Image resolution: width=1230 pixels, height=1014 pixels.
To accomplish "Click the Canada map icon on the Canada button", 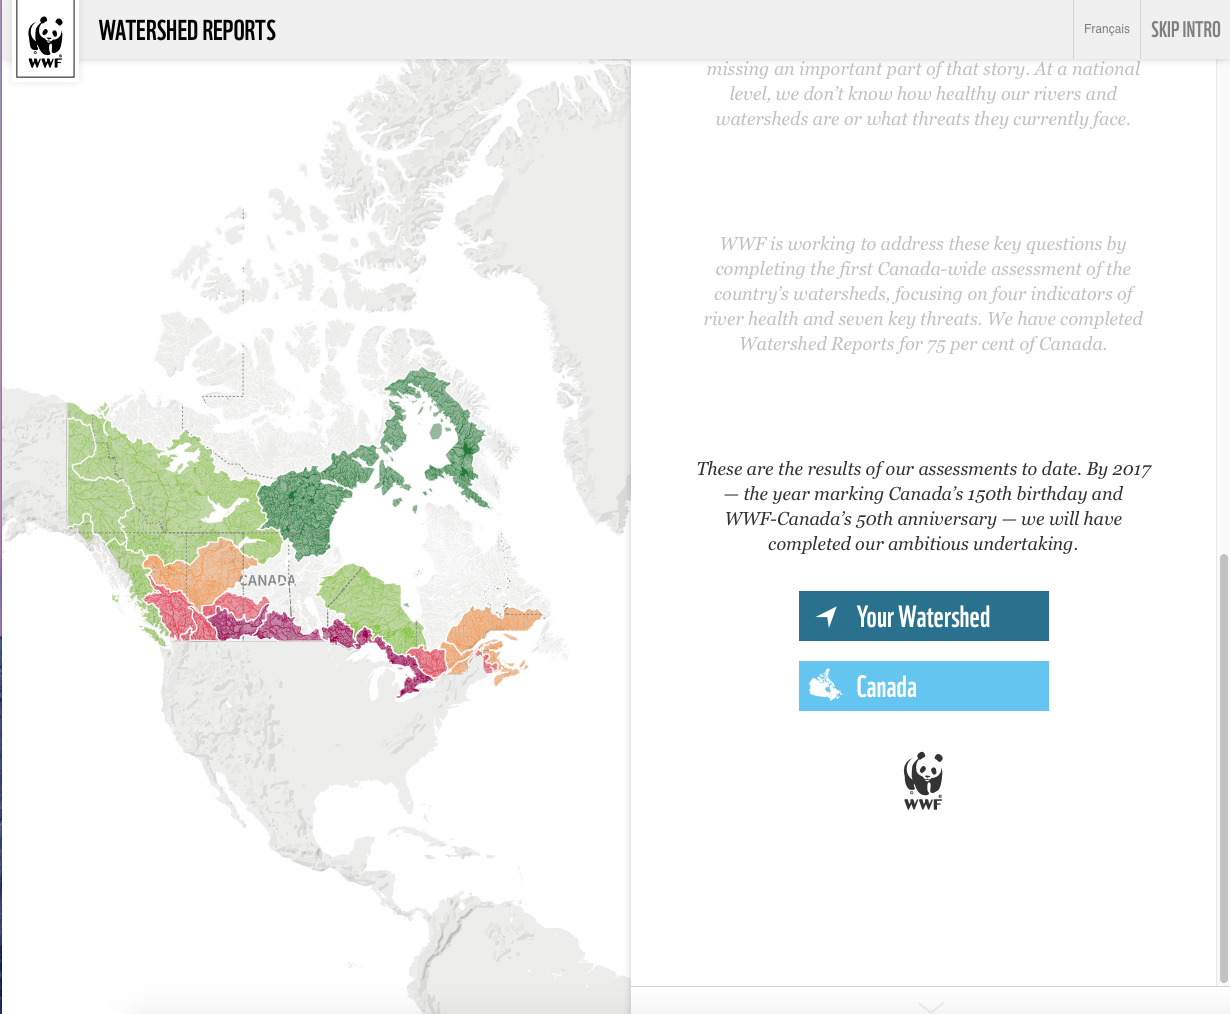I will coord(825,686).
